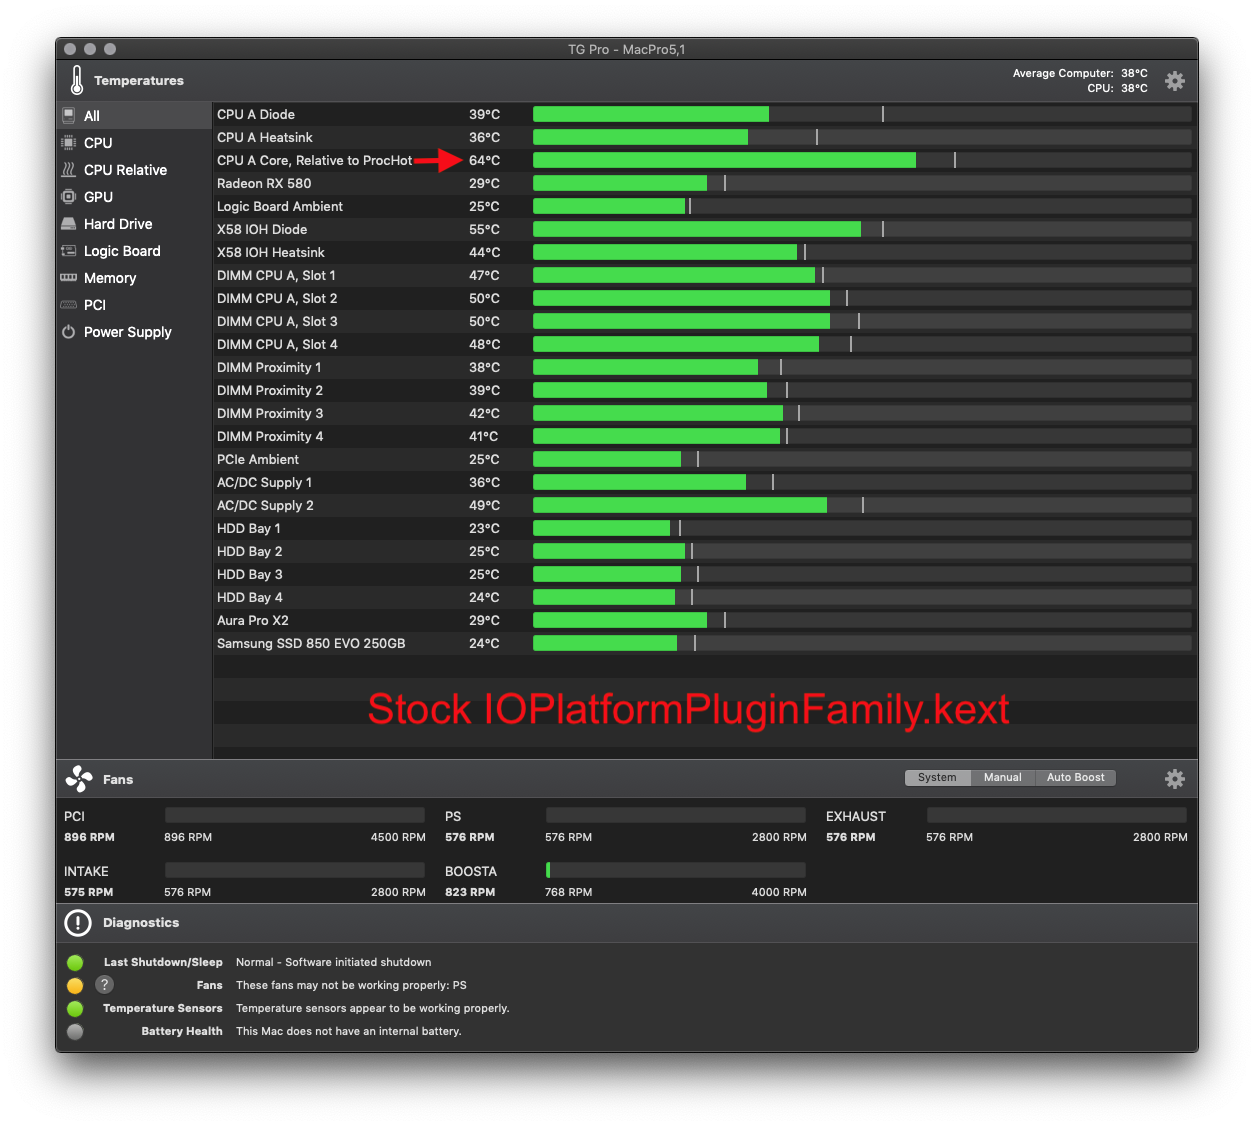
Task: Show Memory sensors category
Action: (133, 277)
